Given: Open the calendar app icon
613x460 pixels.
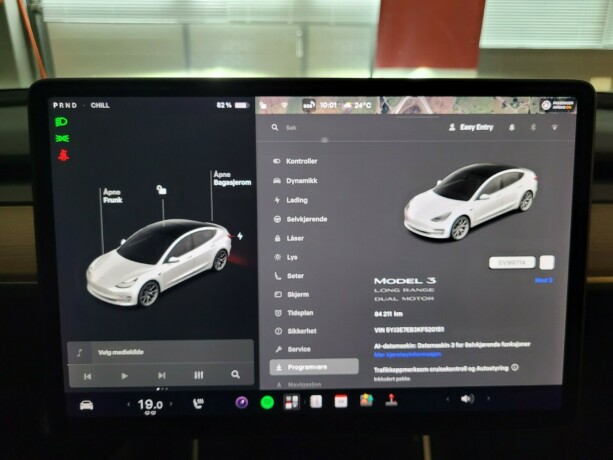Looking at the screenshot, I should tap(341, 401).
